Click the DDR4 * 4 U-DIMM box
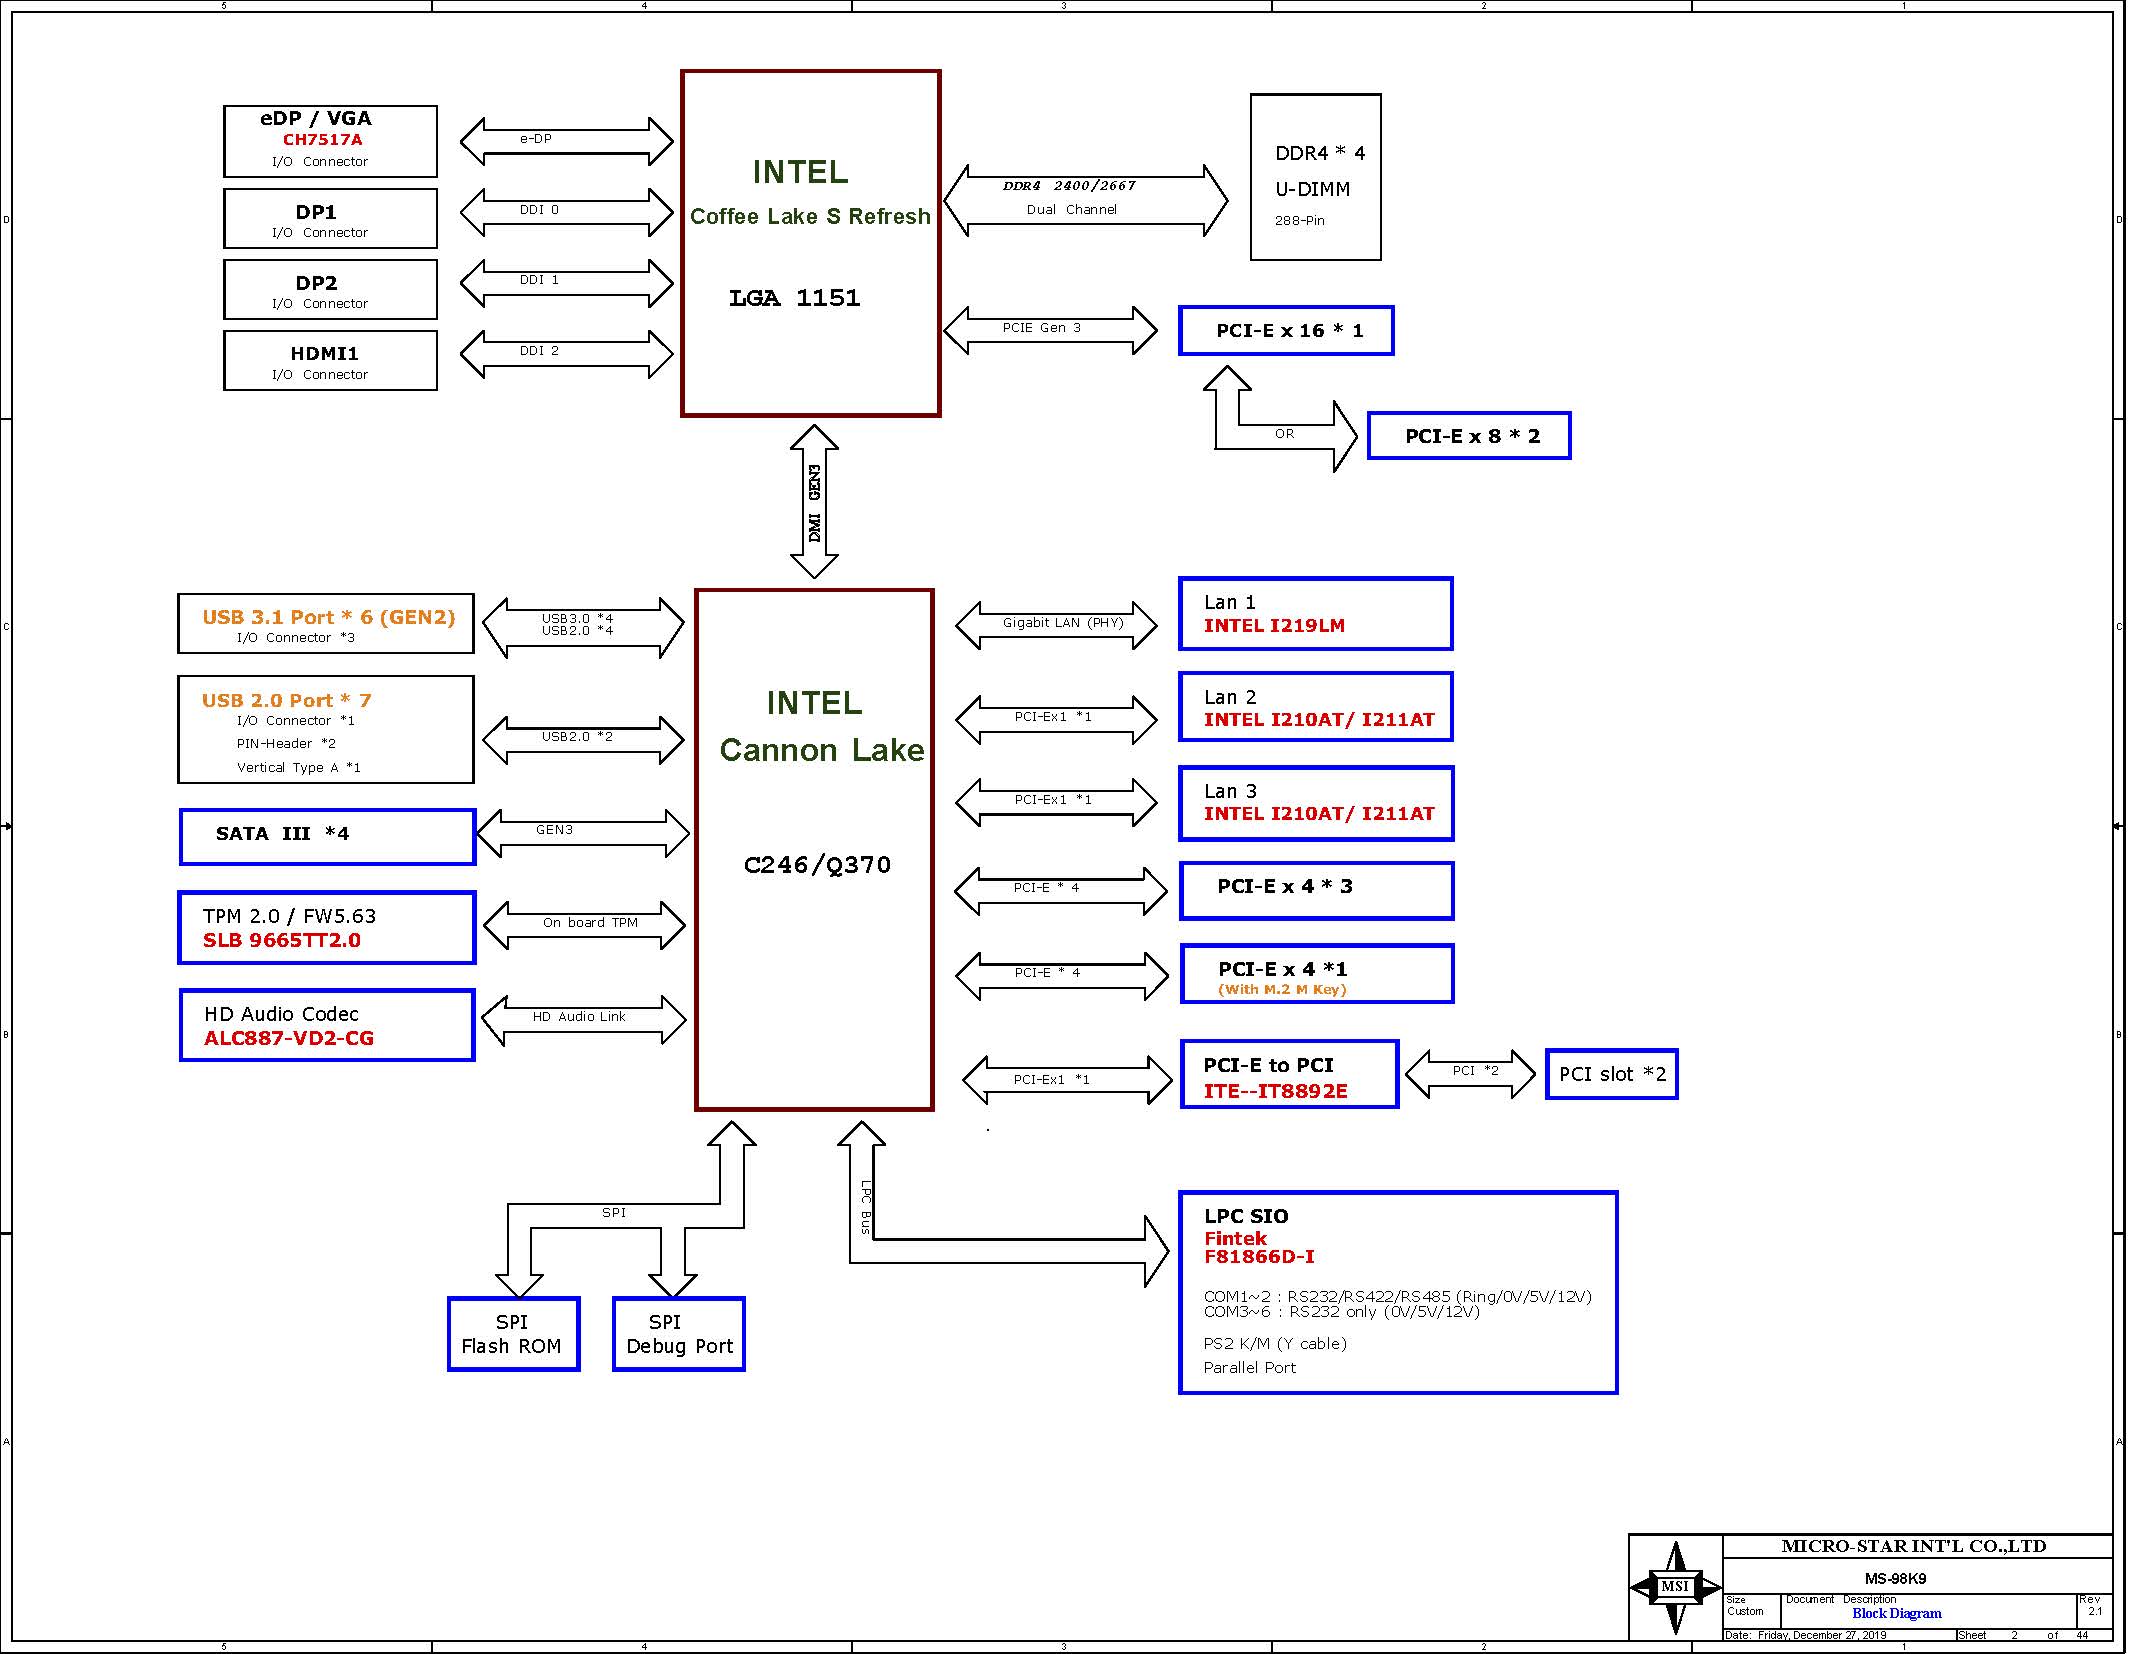 (1315, 177)
